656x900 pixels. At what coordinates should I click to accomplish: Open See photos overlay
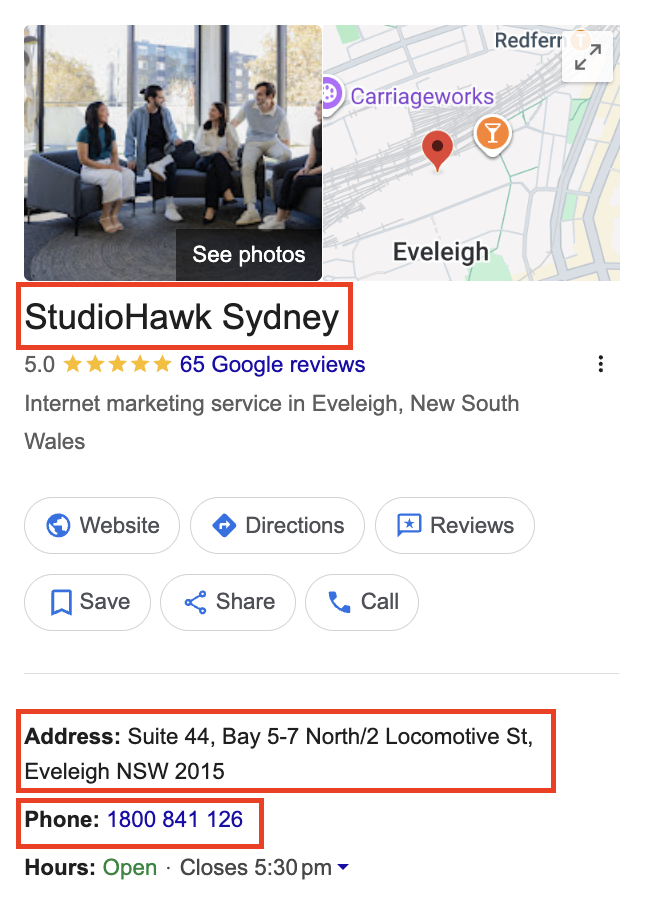249,255
